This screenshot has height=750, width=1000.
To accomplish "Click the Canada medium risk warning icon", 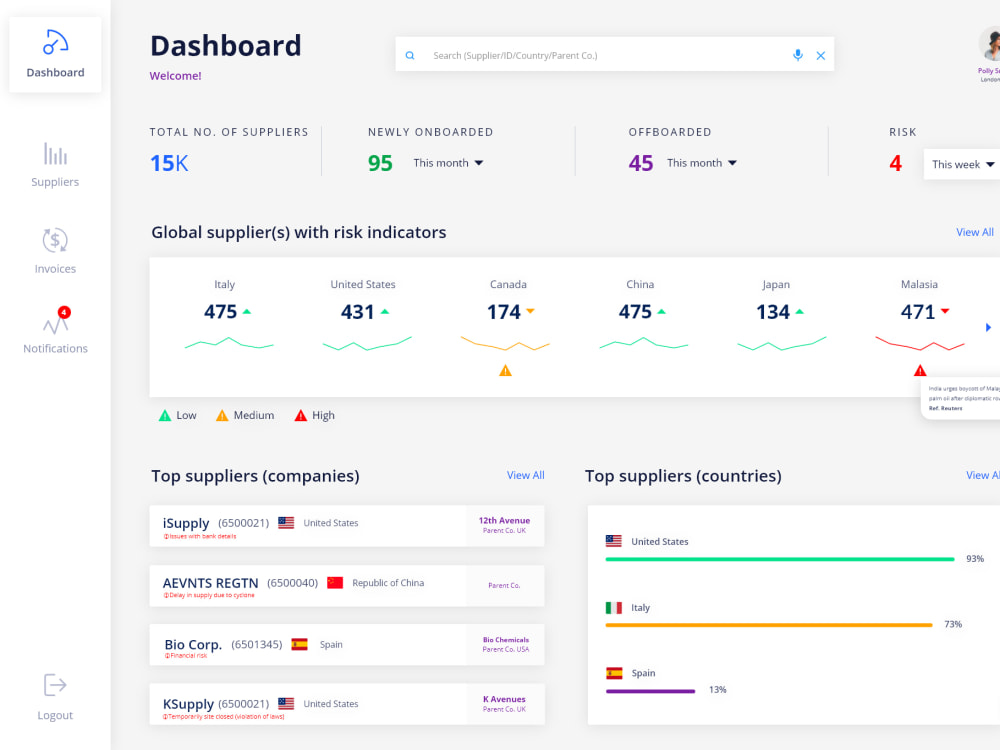I will 505,370.
